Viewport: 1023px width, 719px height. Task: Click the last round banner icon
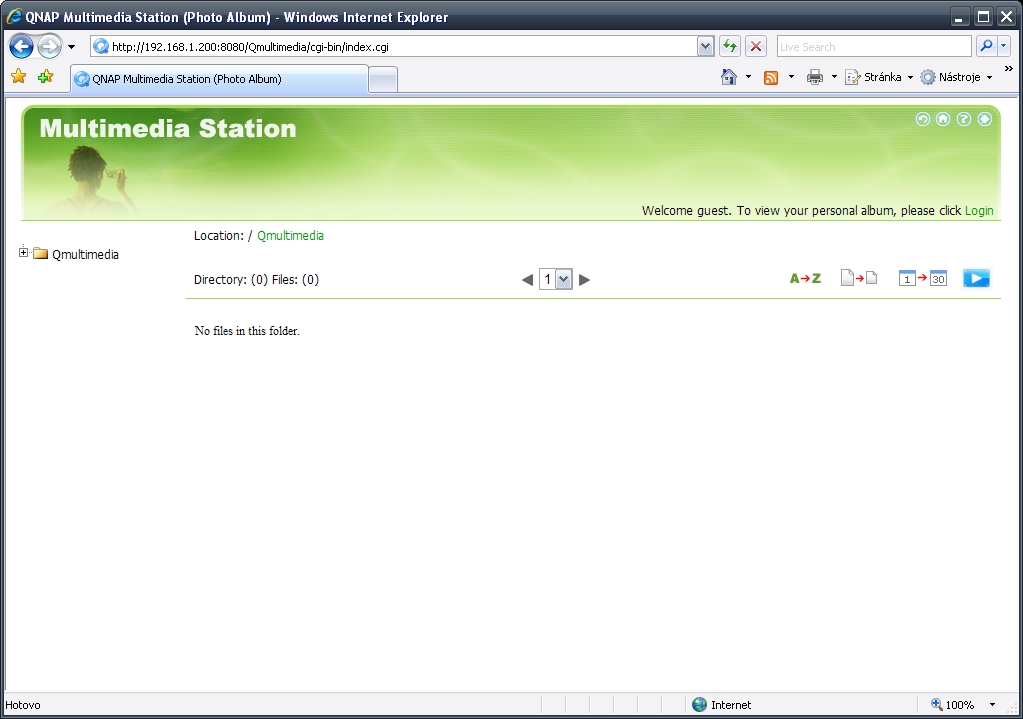(x=985, y=119)
